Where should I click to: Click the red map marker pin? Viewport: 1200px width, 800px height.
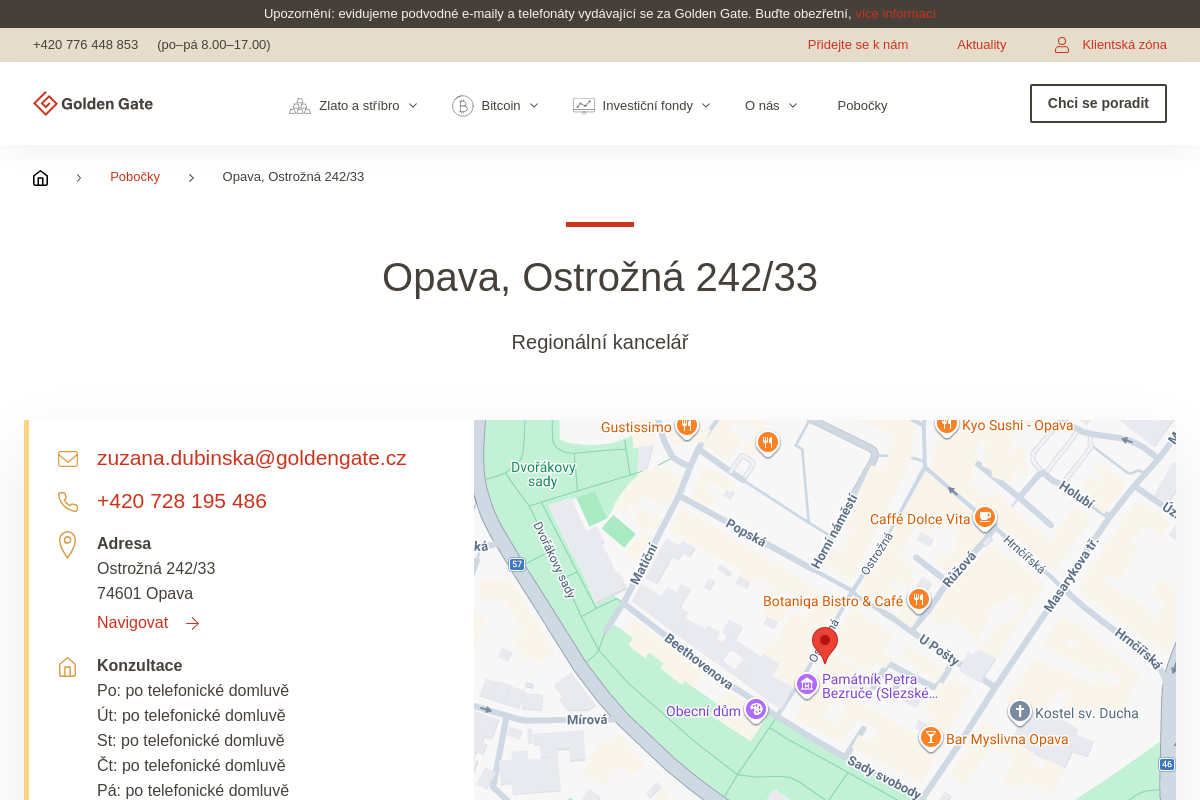click(x=825, y=645)
